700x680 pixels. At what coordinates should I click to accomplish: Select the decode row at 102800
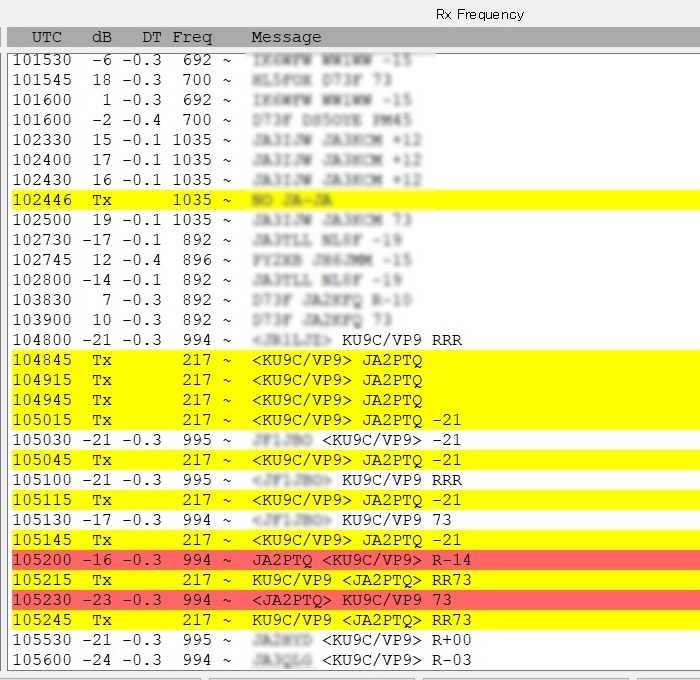point(355,280)
